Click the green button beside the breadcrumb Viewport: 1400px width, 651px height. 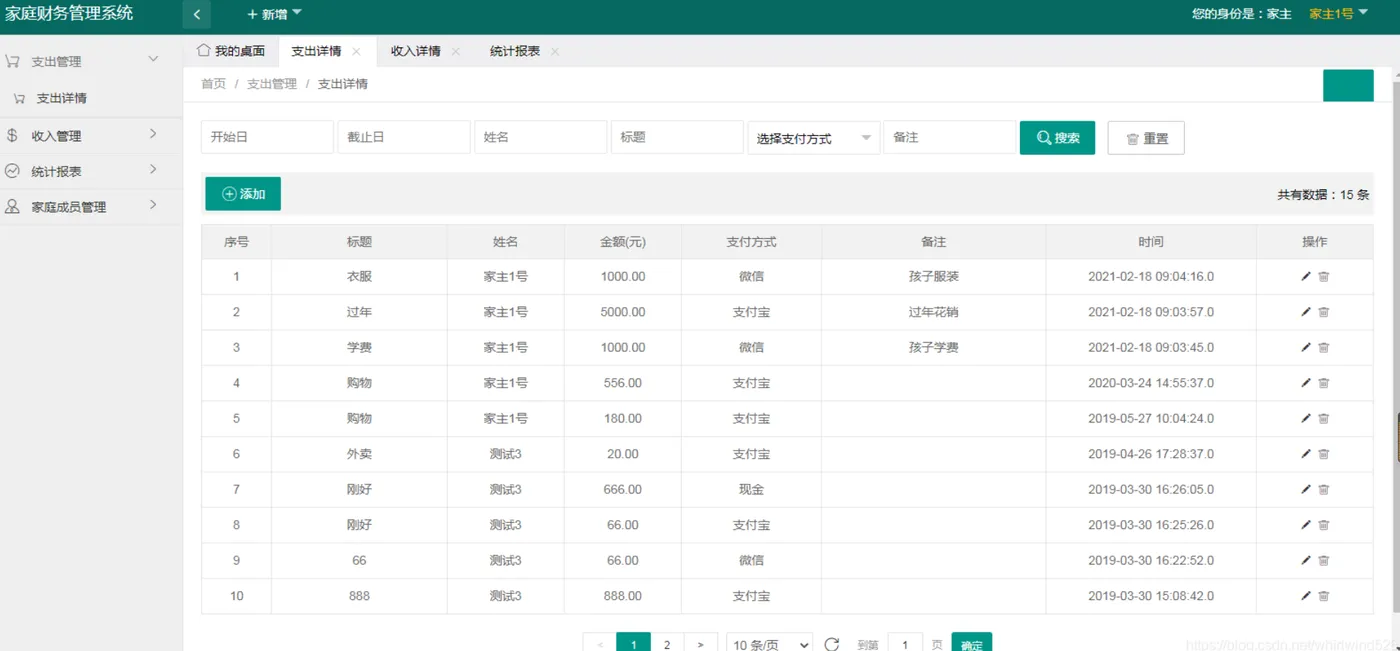tap(1348, 86)
